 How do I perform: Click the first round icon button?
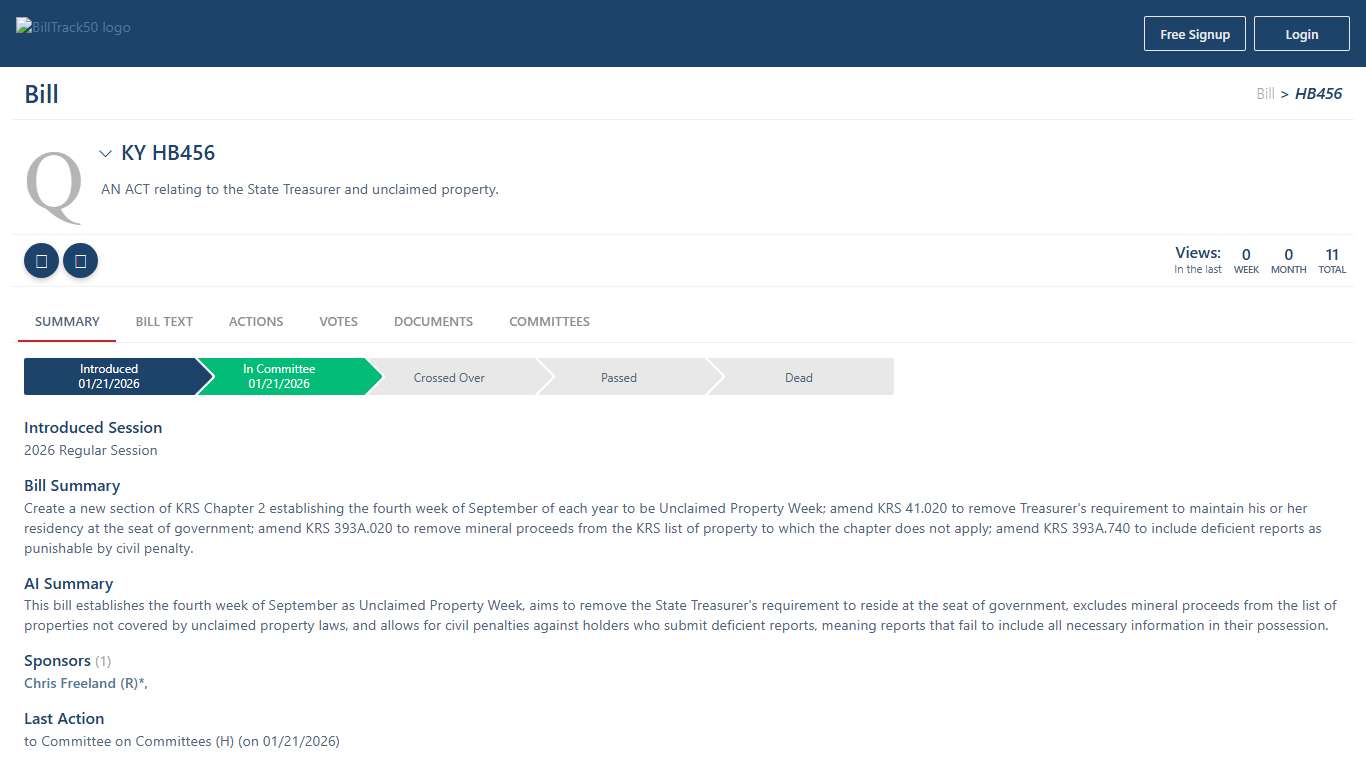tap(41, 261)
